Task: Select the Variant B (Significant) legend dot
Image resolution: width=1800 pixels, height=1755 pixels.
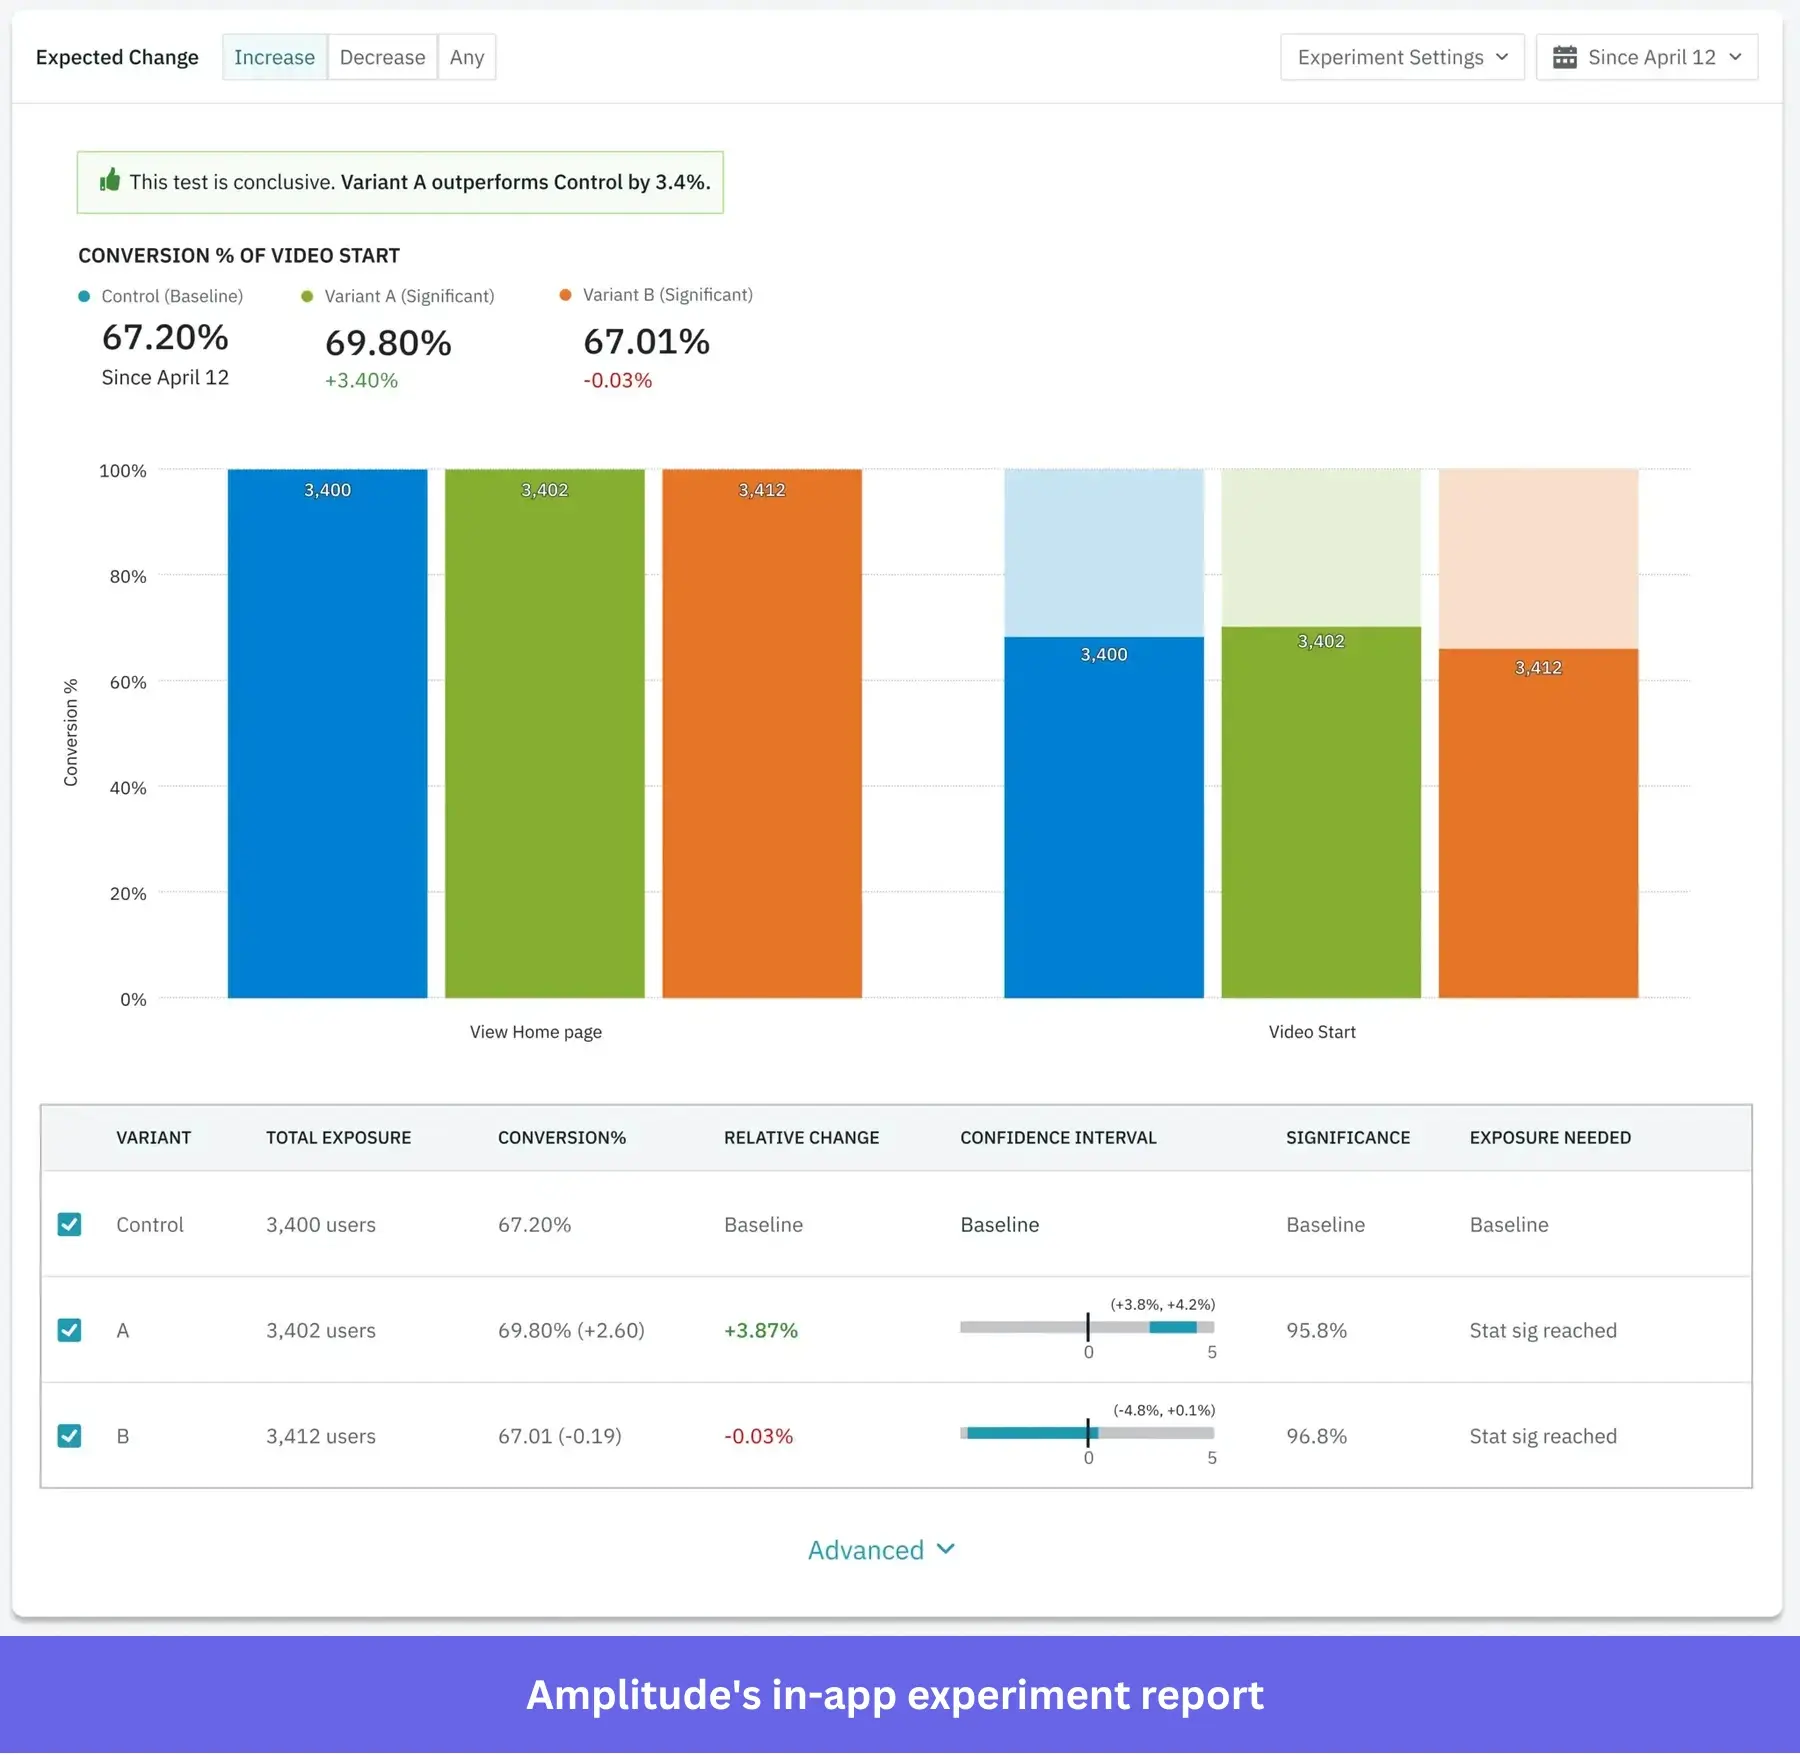Action: tap(566, 294)
